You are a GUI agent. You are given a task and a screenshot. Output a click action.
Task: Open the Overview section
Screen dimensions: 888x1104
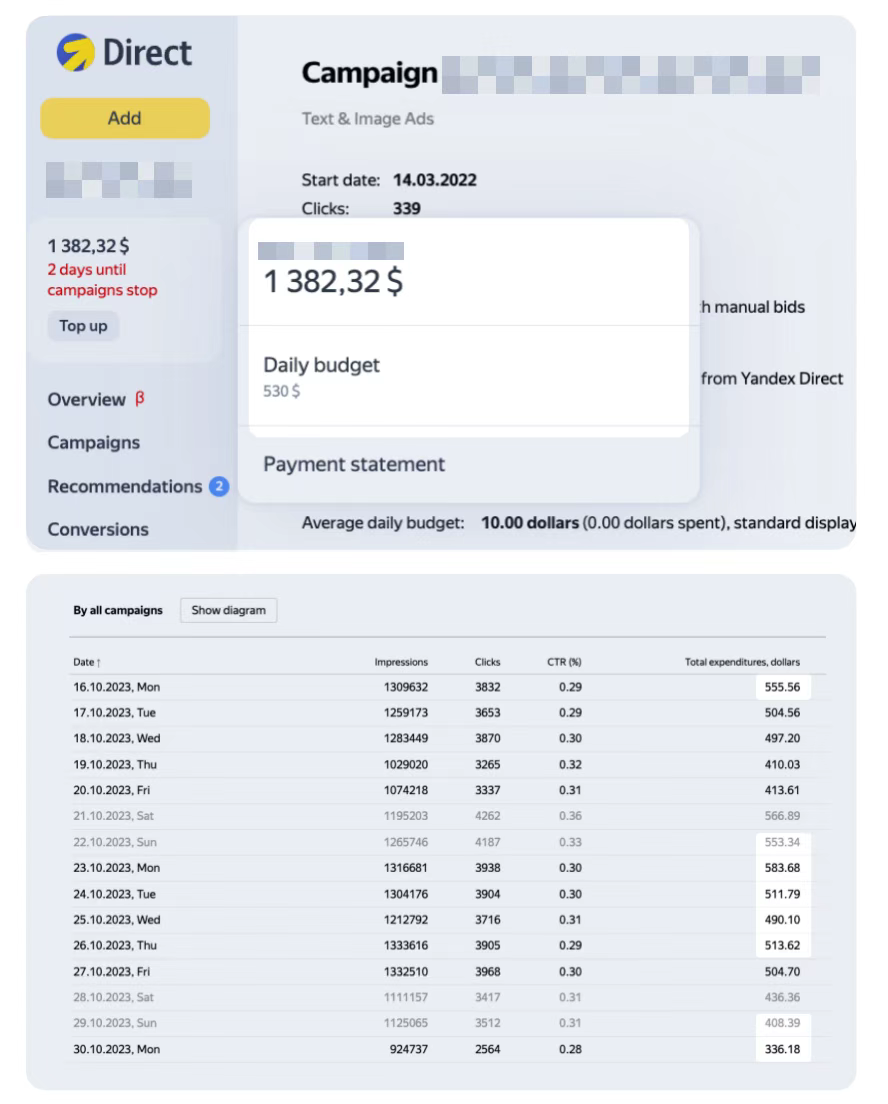click(x=87, y=400)
